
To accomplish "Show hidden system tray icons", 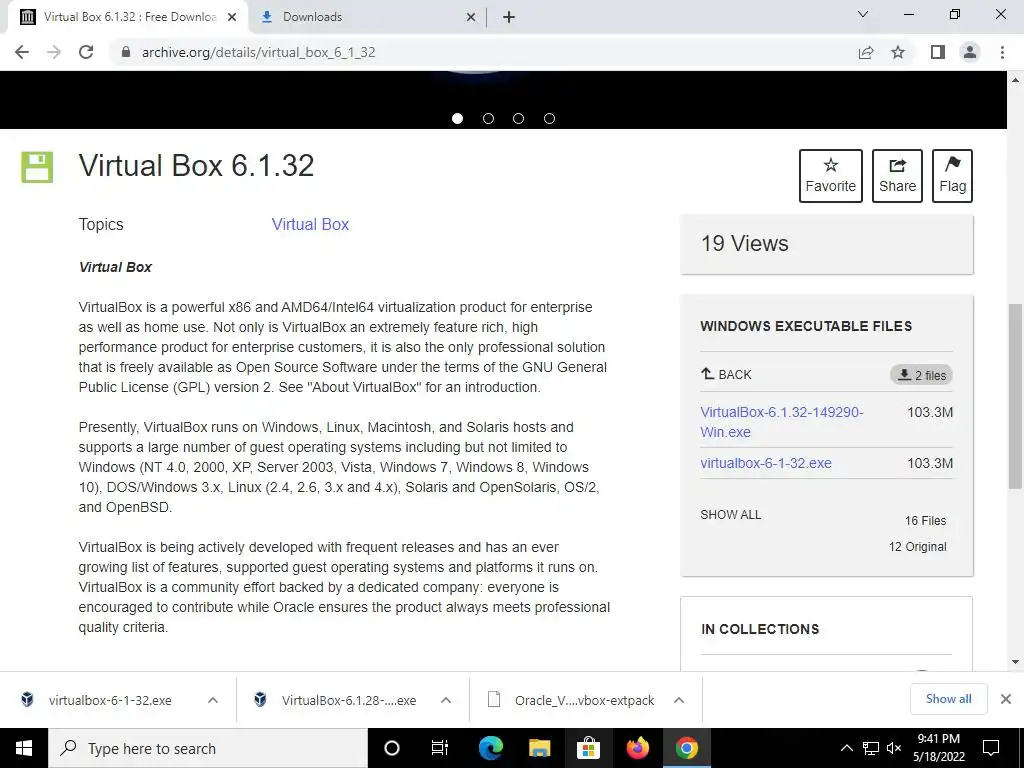I will click(x=846, y=748).
